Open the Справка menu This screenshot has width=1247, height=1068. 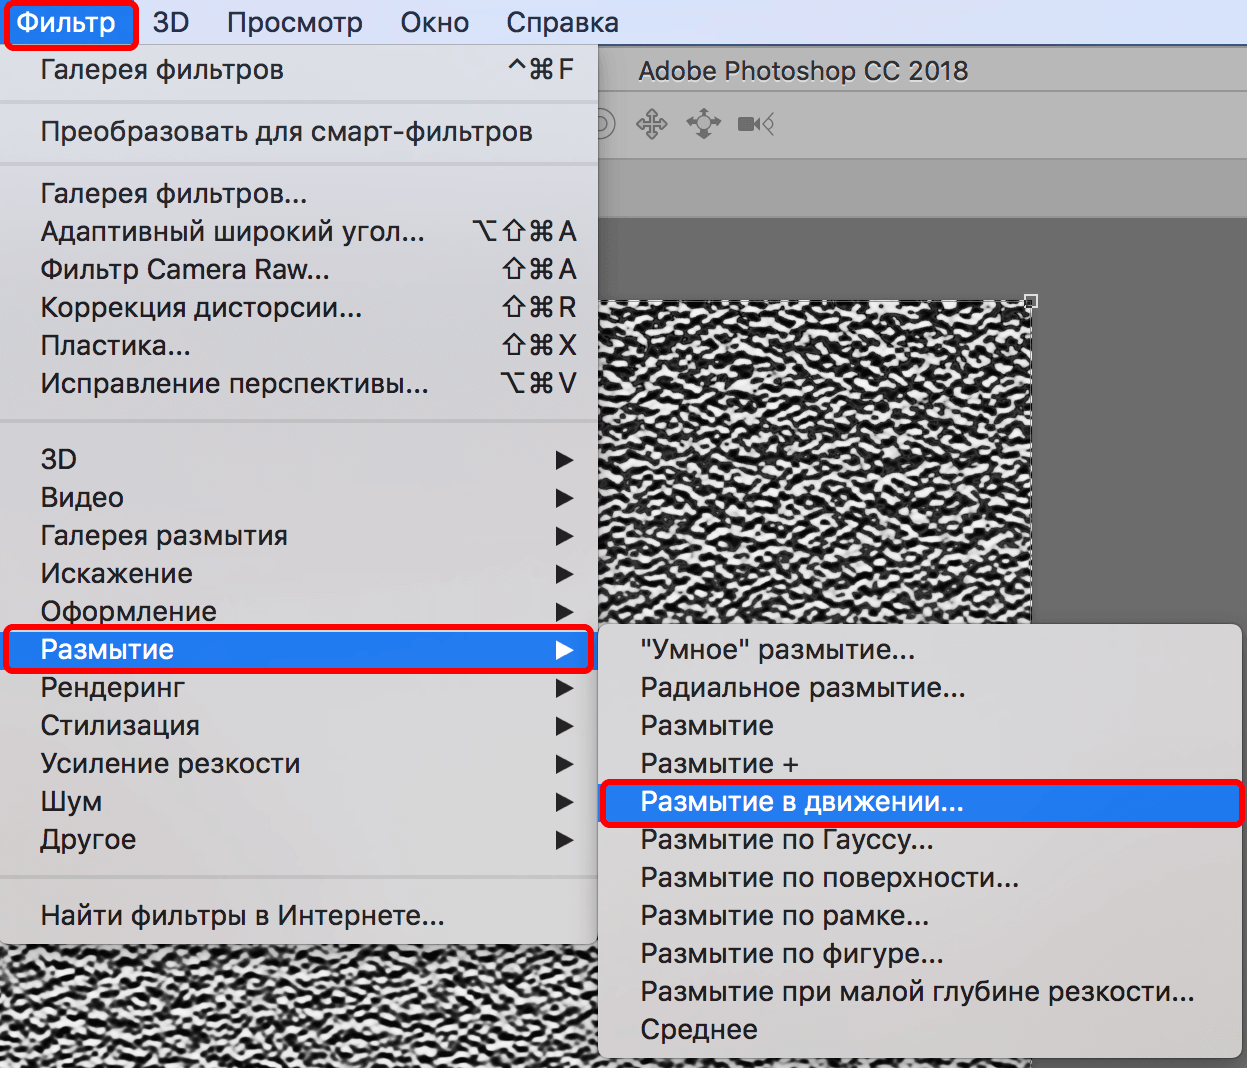click(562, 23)
